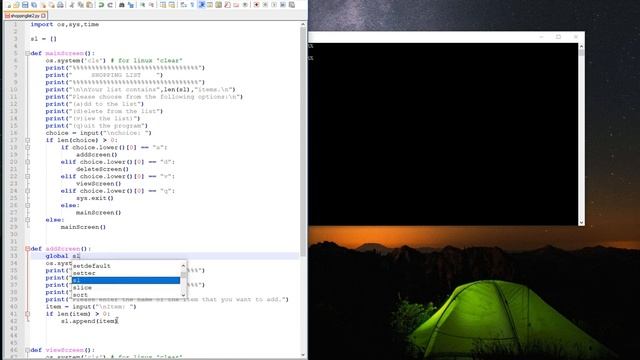Image resolution: width=640 pixels, height=360 pixels.
Task: Click the Zoom In toolbar icon
Action: click(142, 5)
